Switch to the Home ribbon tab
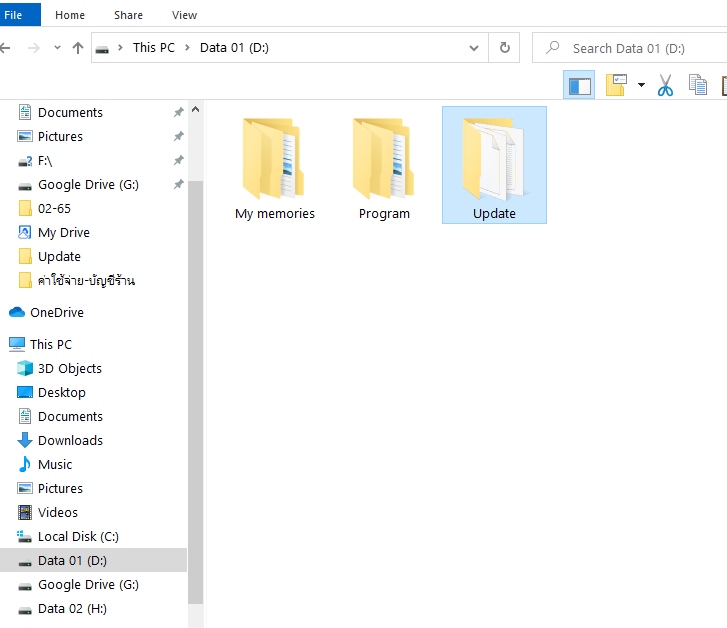 [70, 15]
